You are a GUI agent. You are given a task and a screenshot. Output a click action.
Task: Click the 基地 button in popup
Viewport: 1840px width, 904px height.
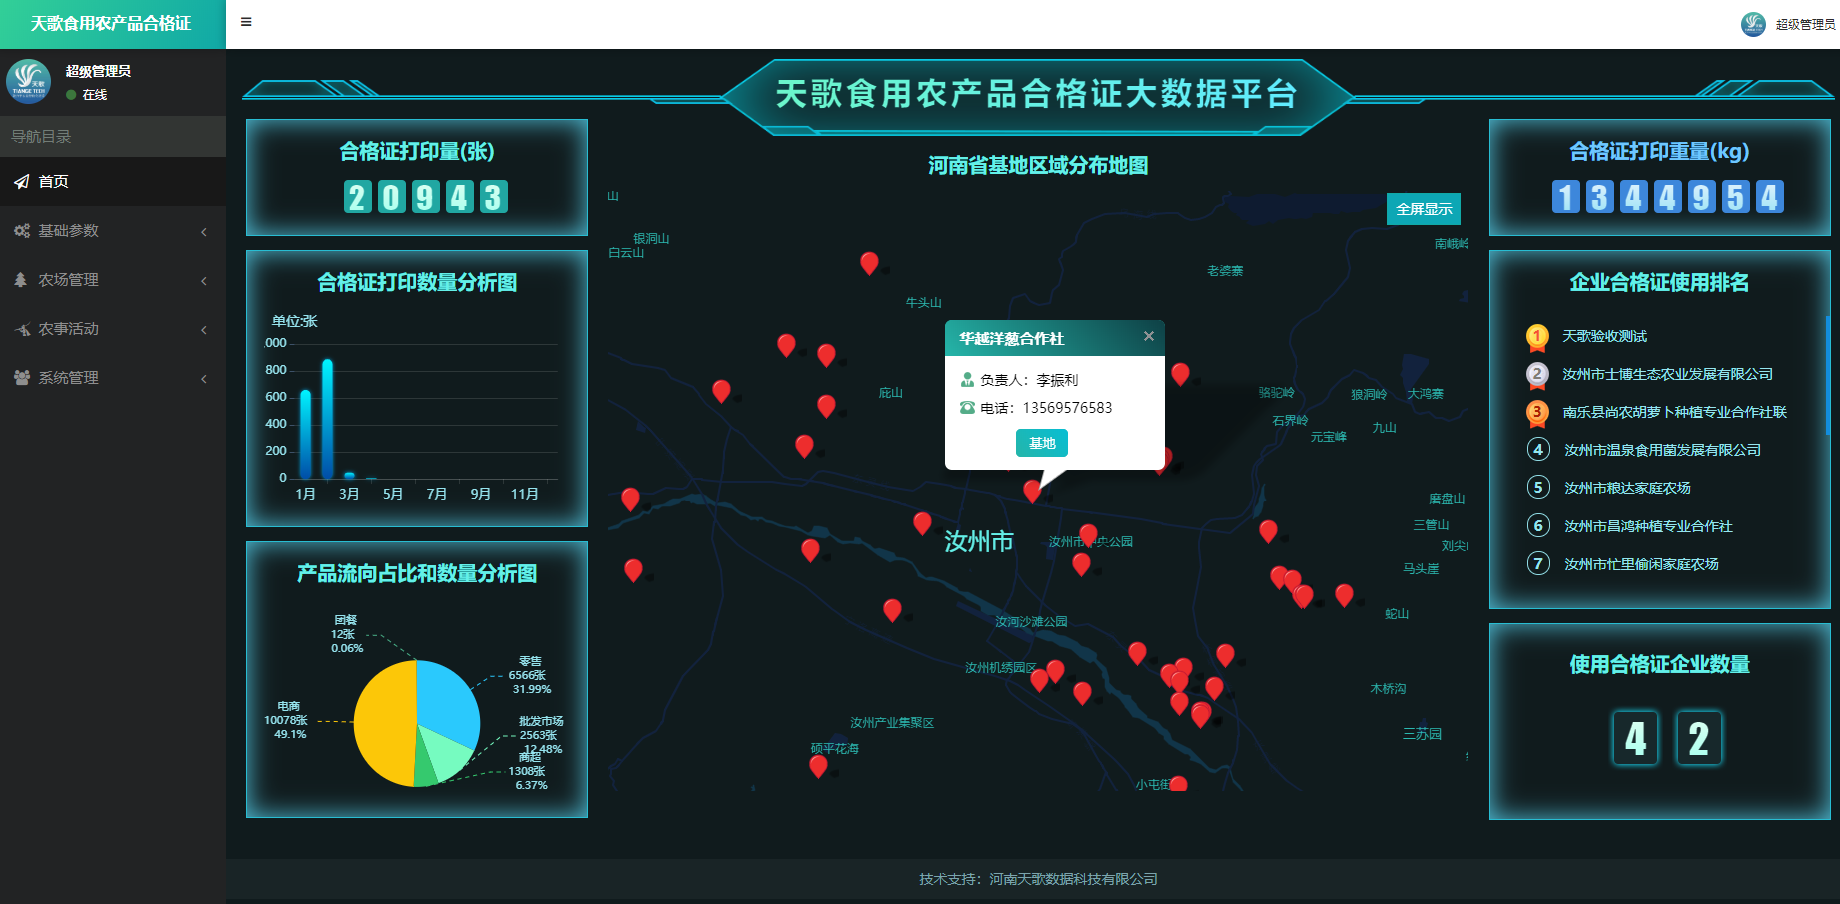[x=1041, y=443]
